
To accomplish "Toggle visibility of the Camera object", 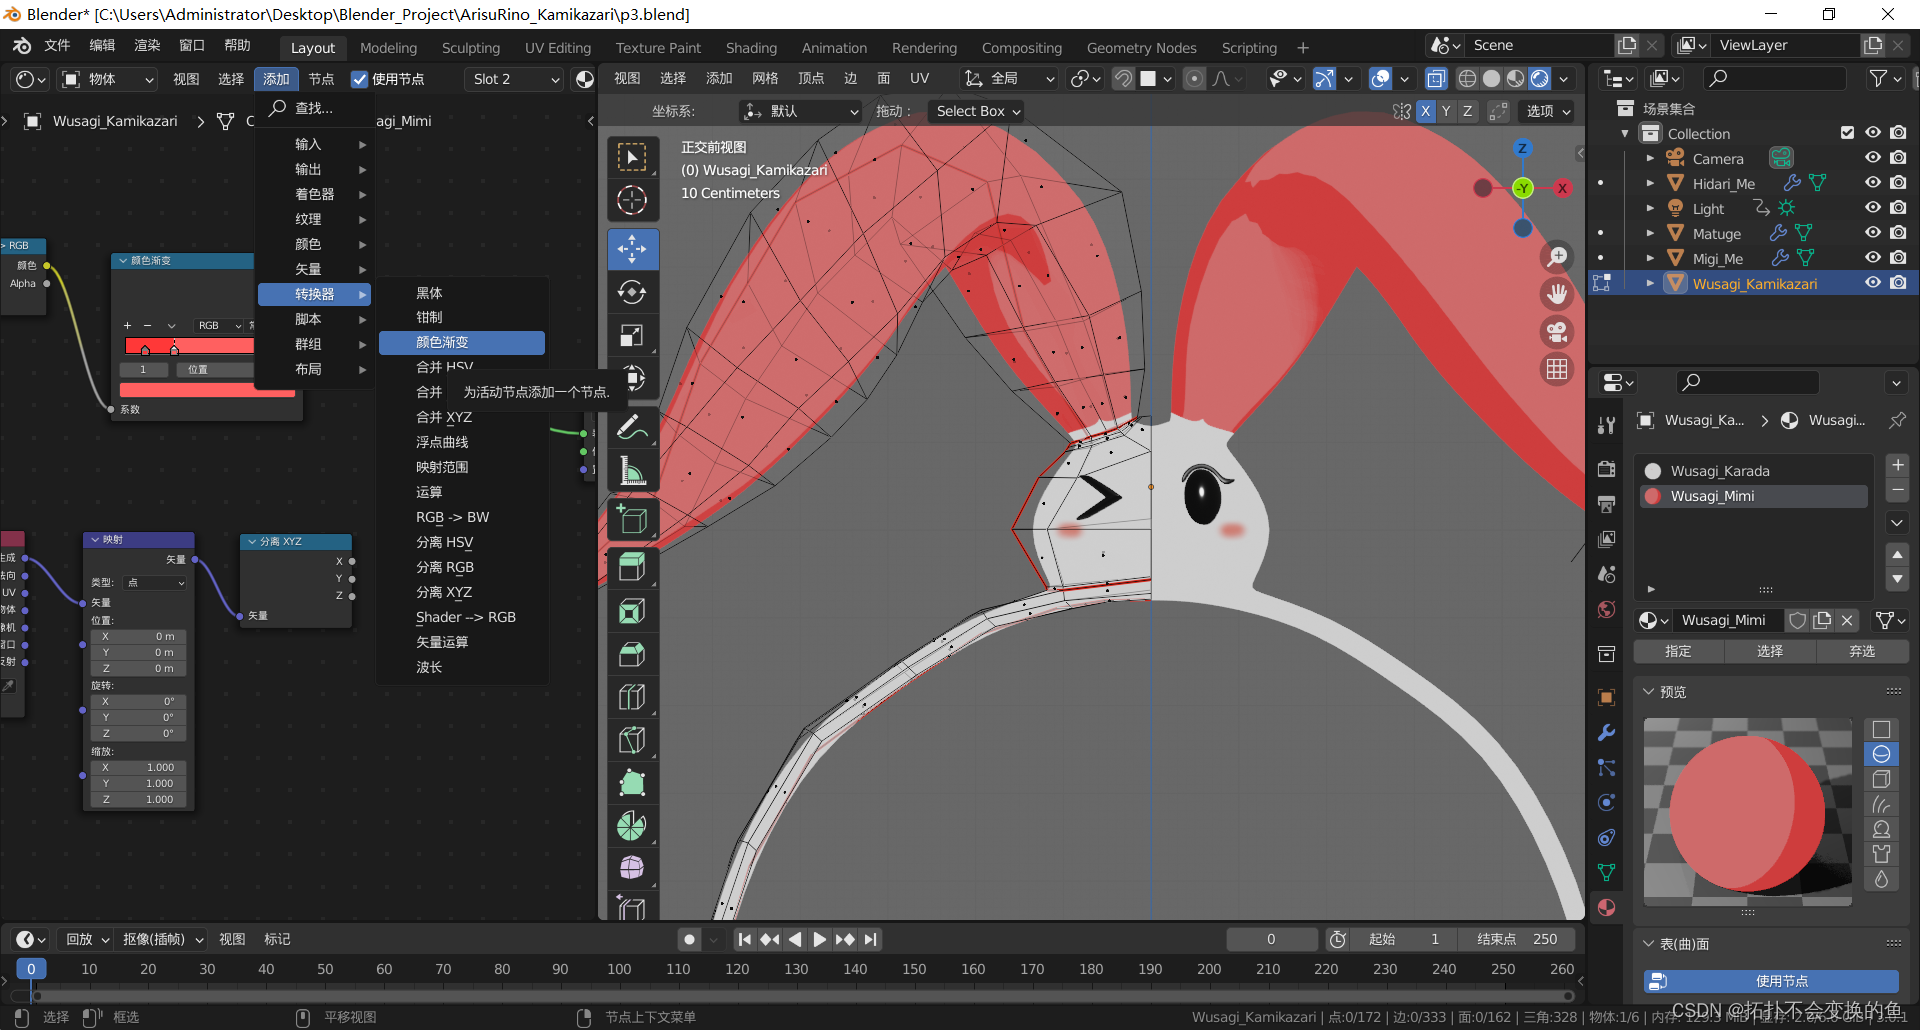I will click(1873, 158).
